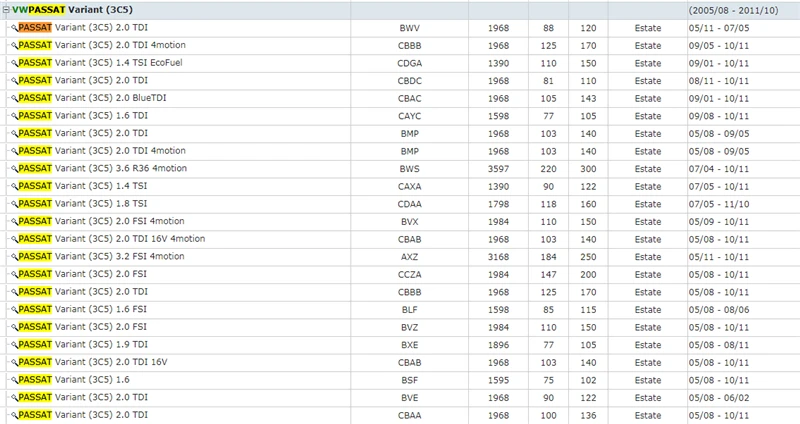Screen dimensions: 800x424
Task: Click magnifier icon of the CAXA 1.4 TSI row
Action: (14, 186)
